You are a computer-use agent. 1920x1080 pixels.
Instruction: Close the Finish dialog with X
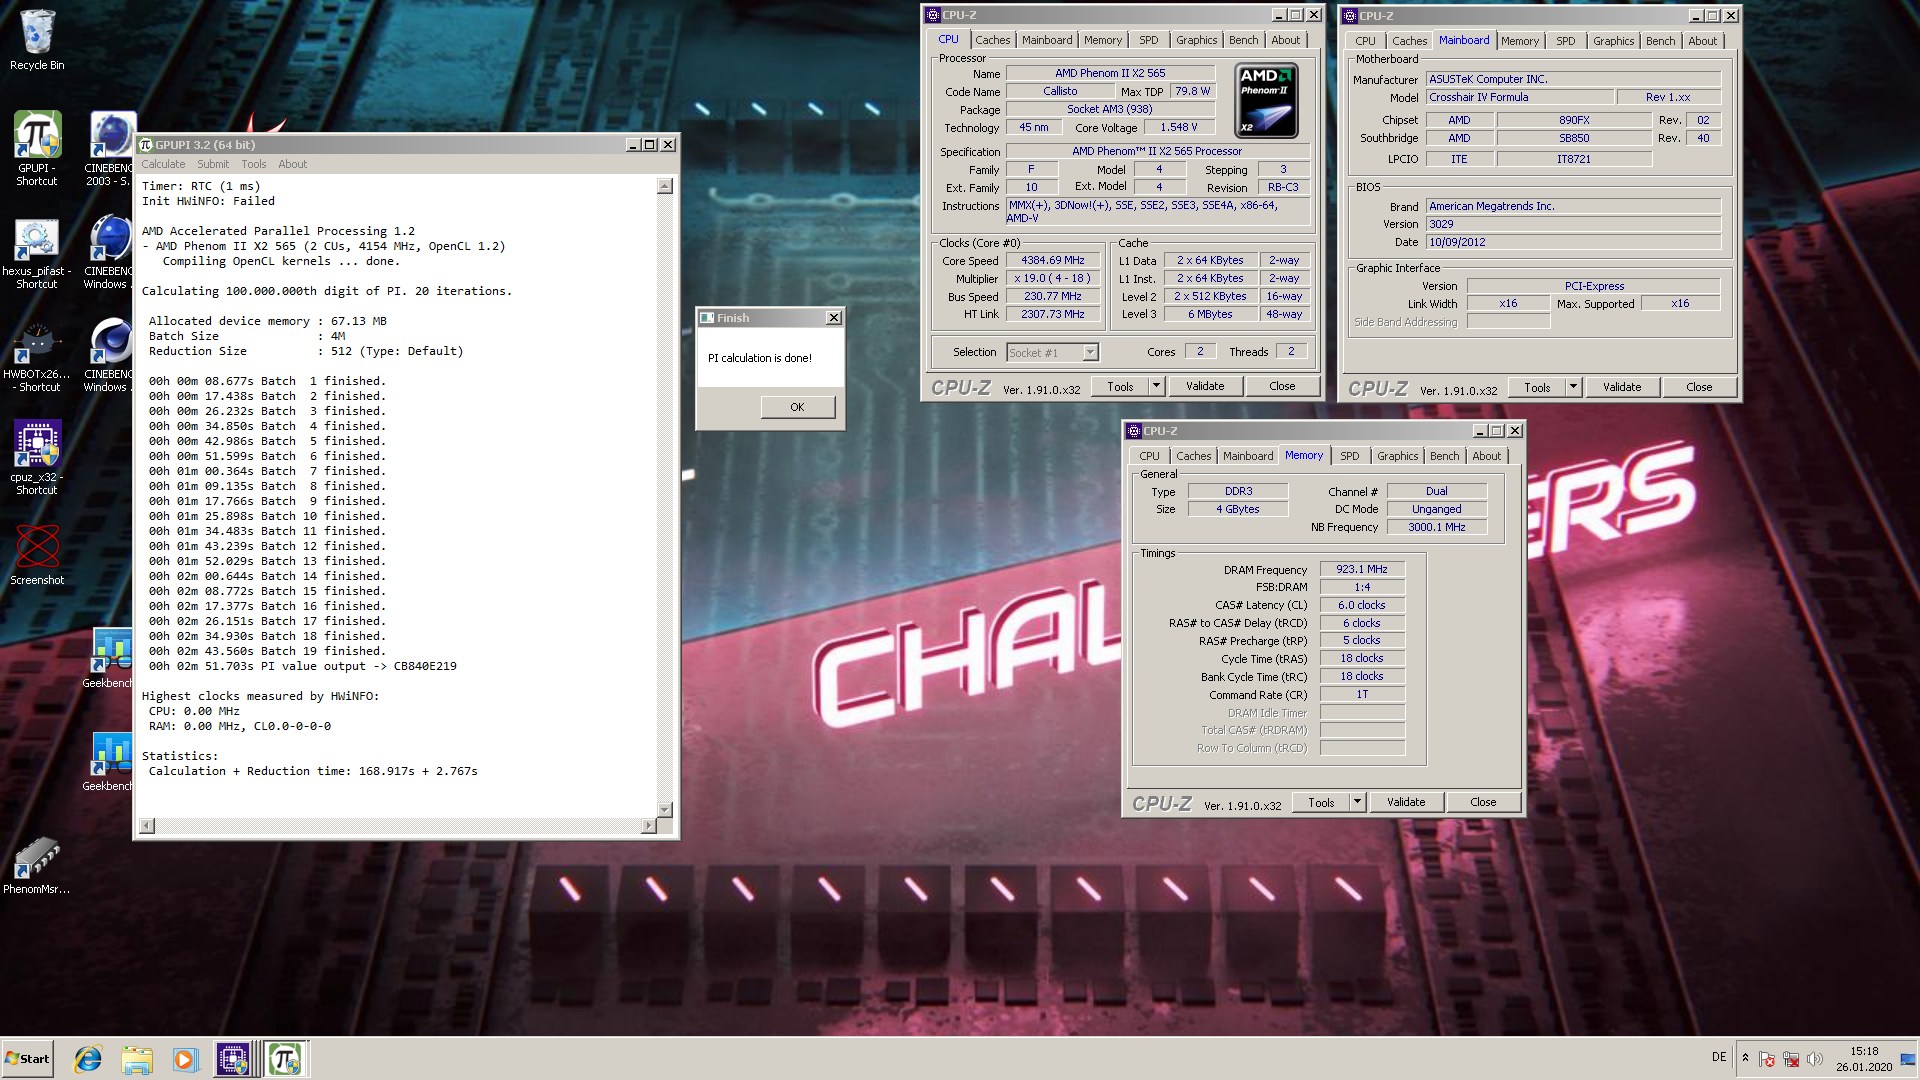(833, 318)
